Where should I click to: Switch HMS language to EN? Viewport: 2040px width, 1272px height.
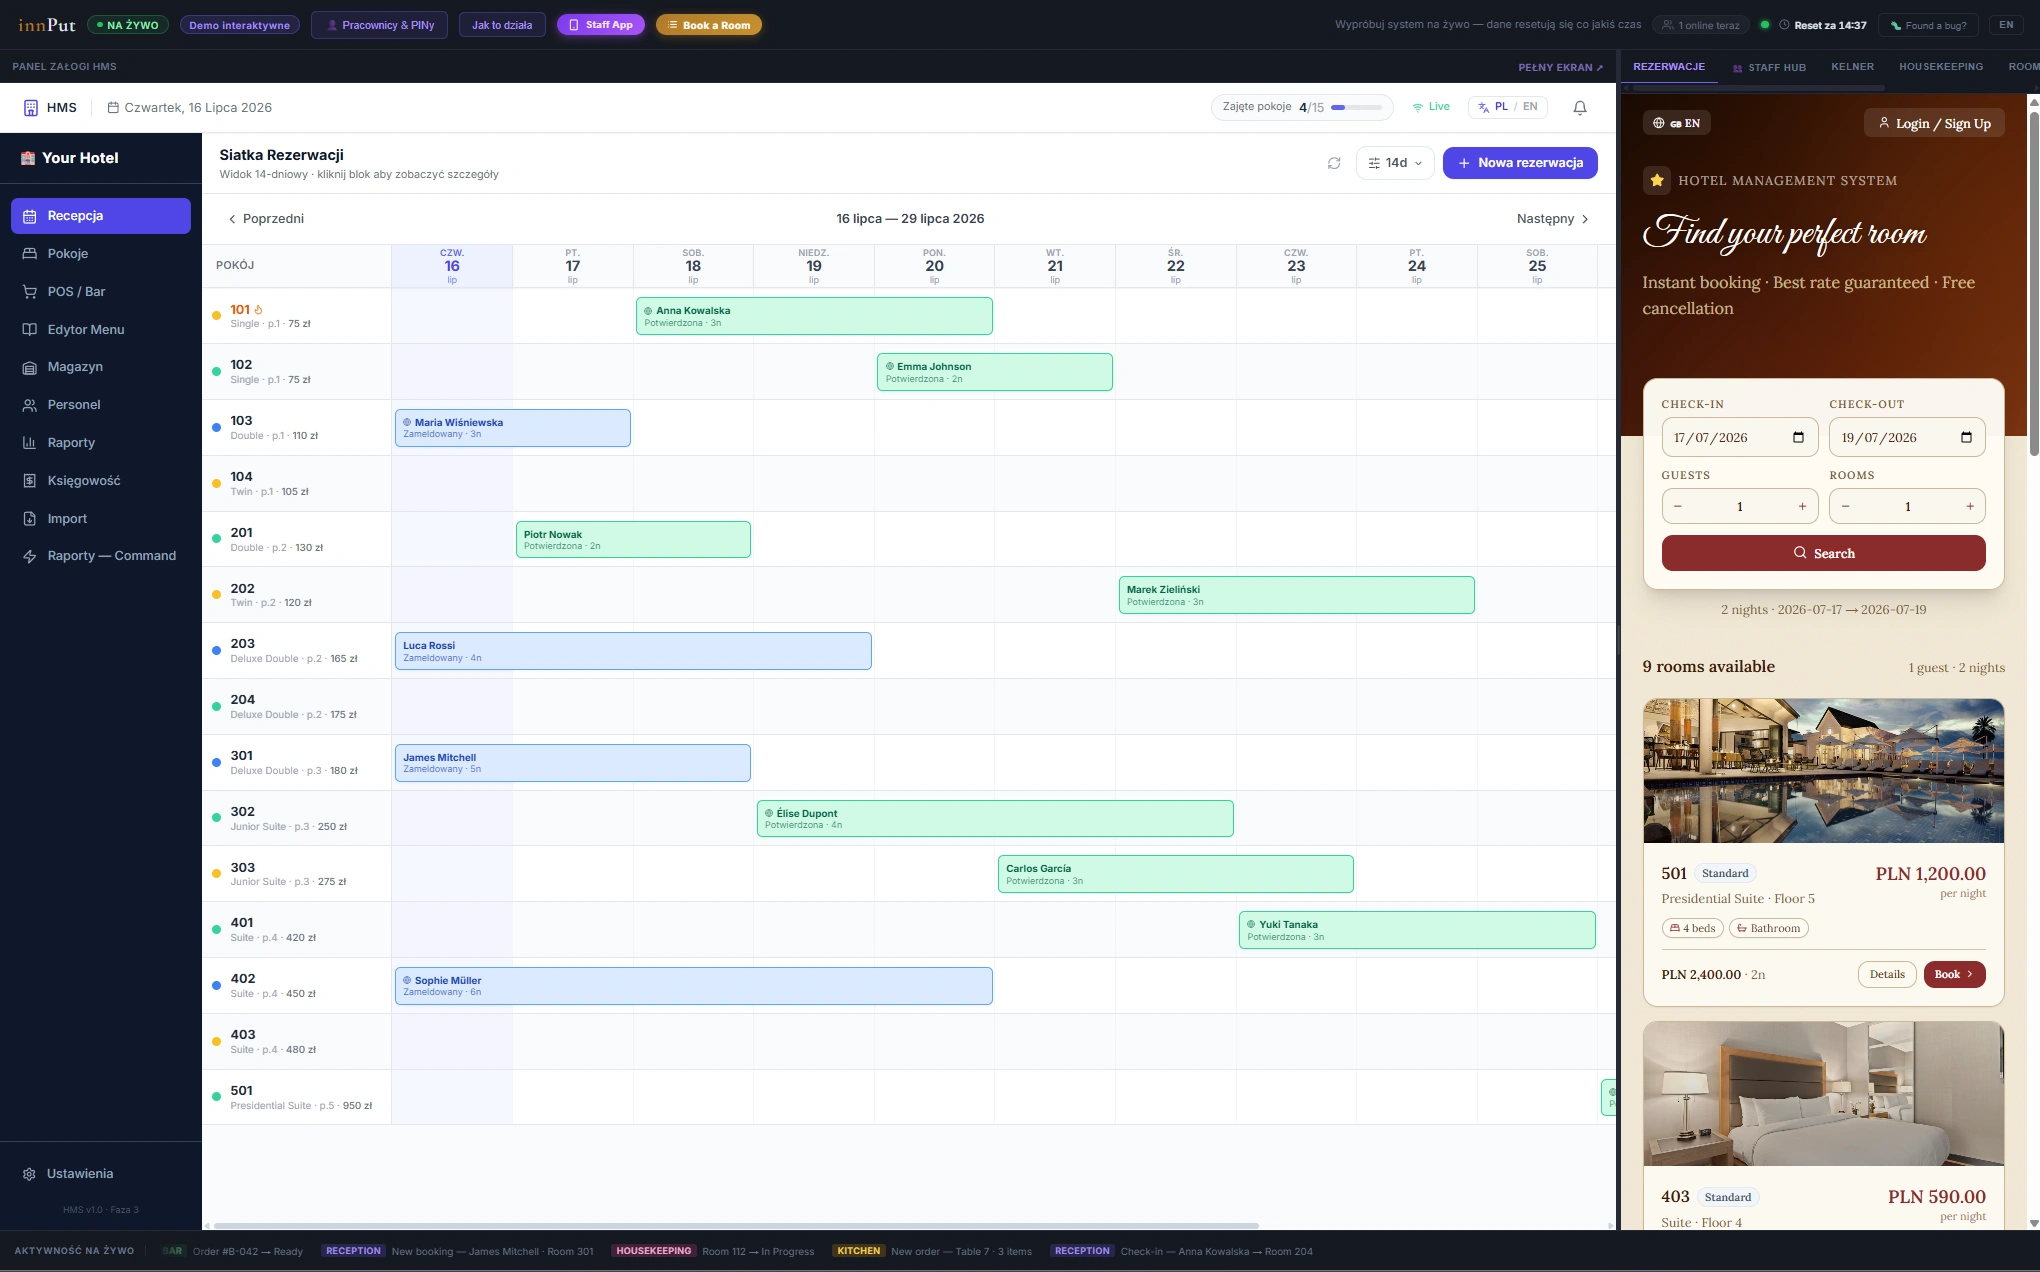click(1530, 107)
